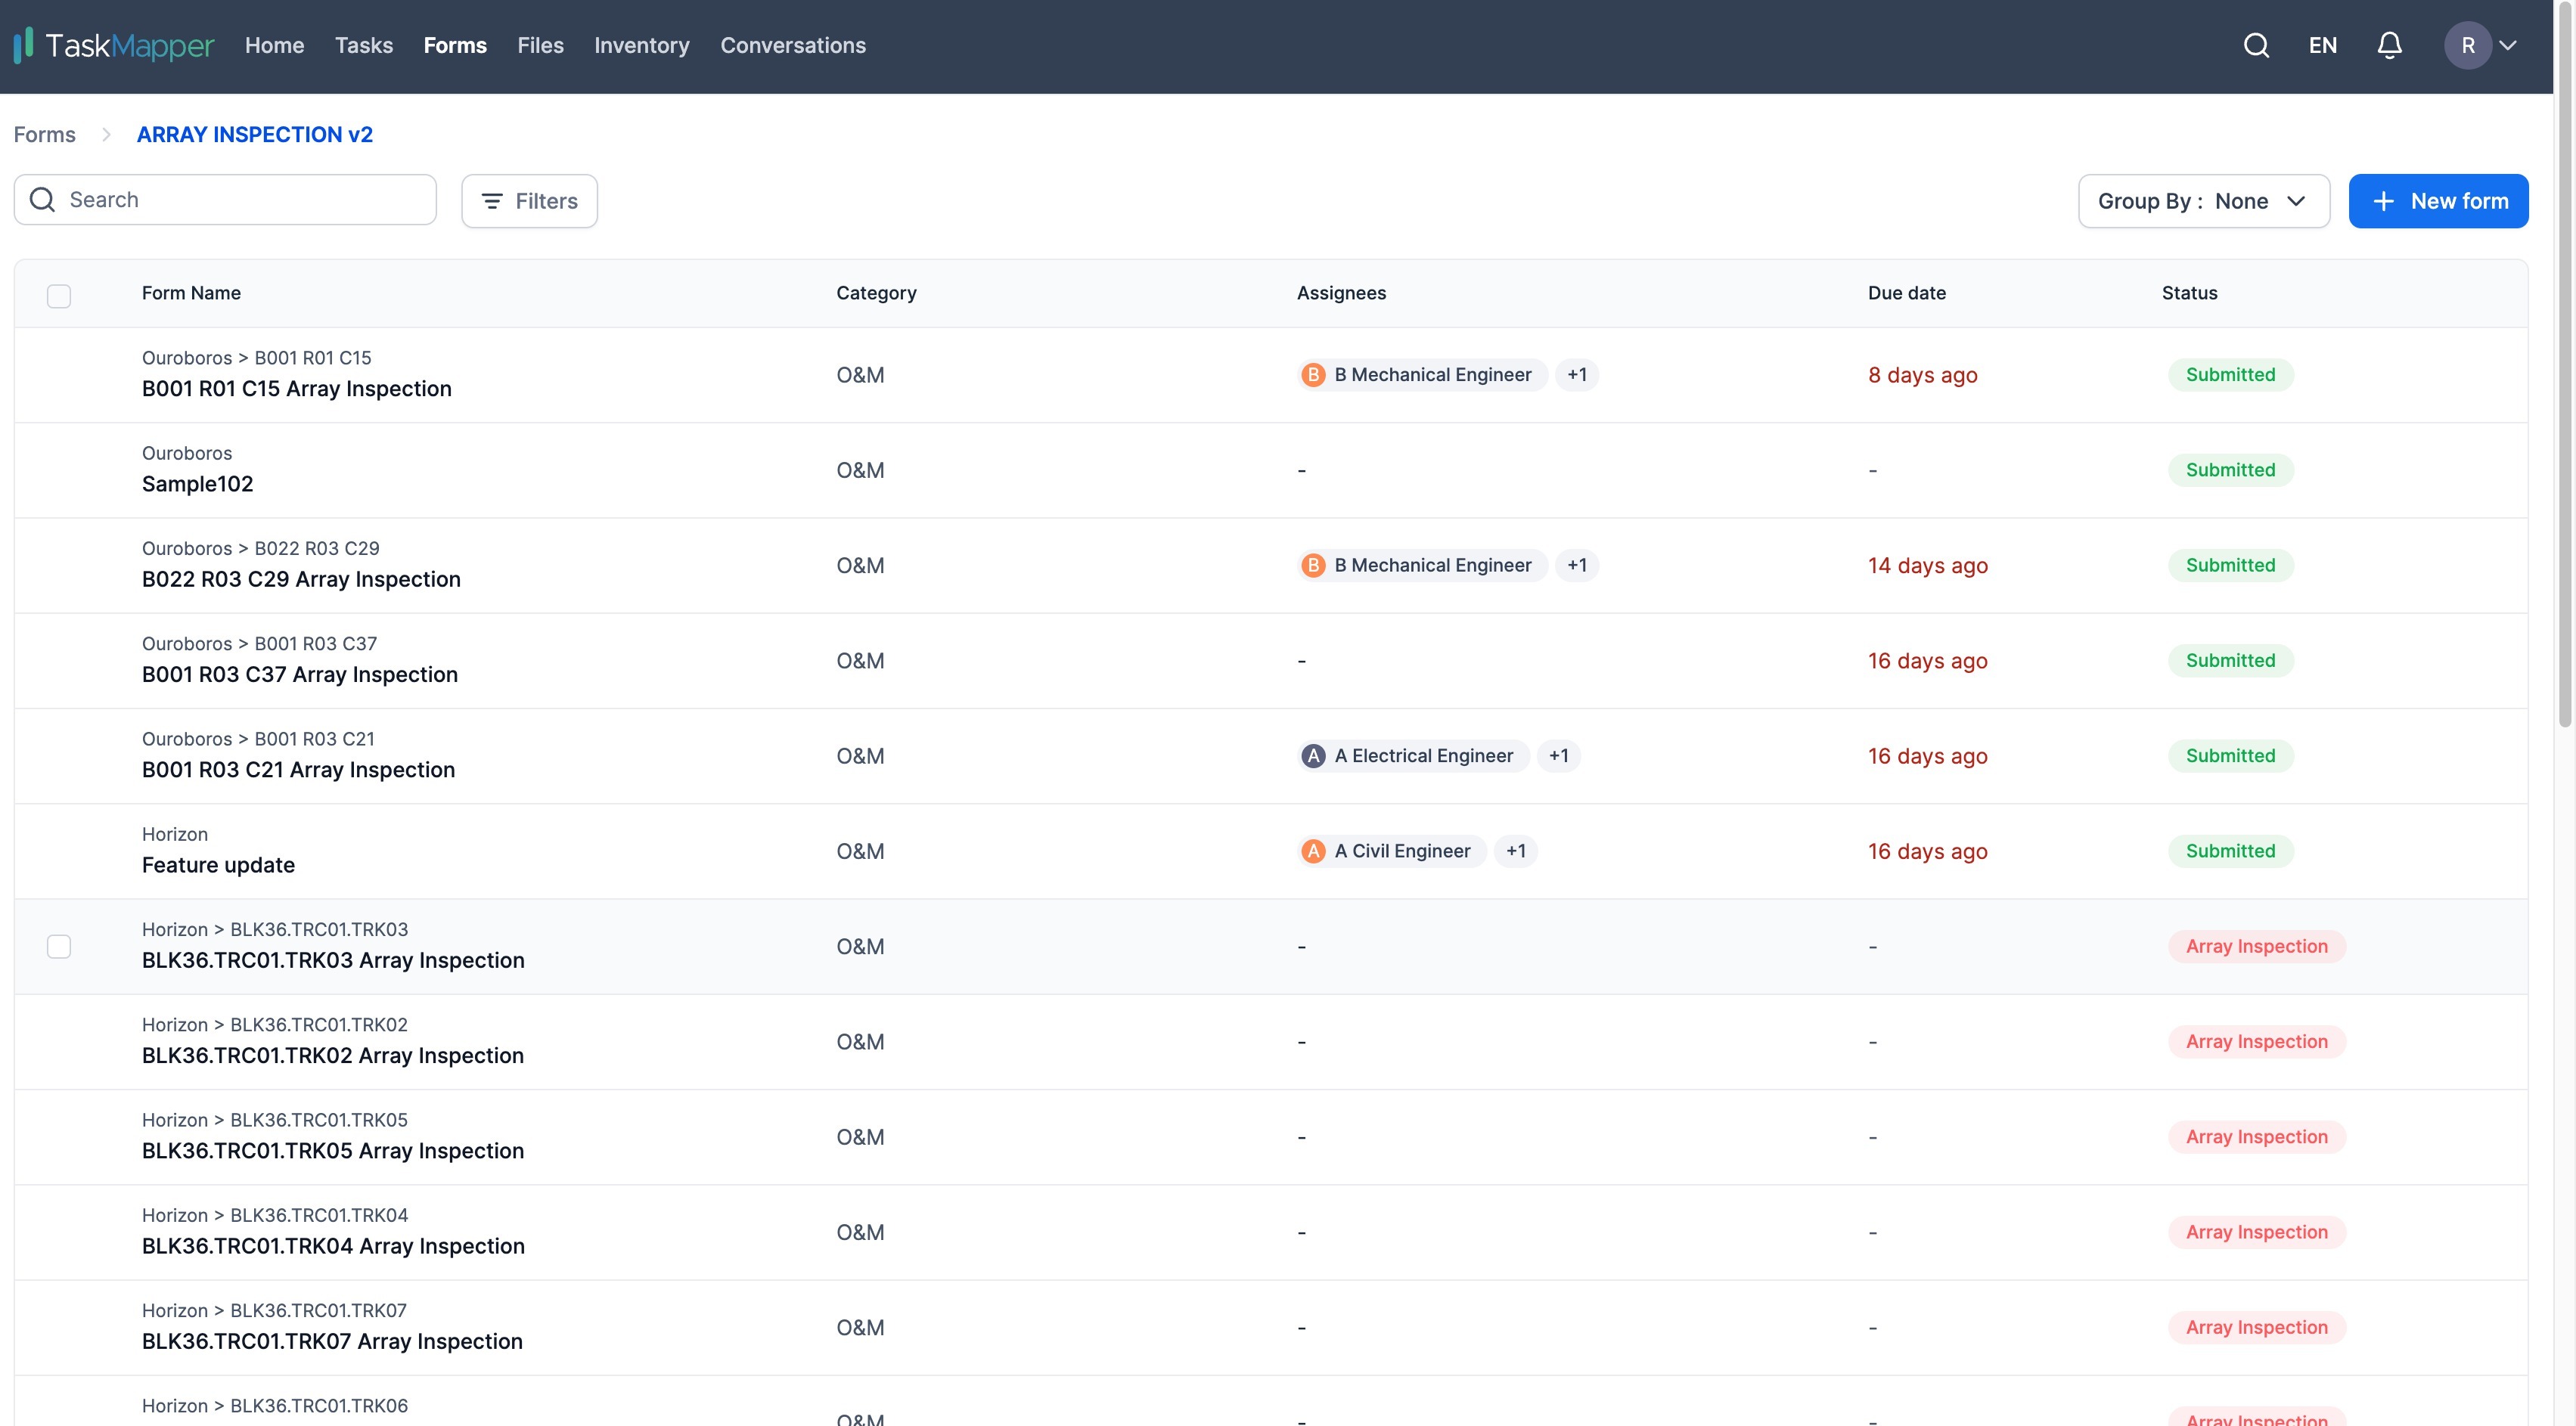Click the 8 days ago due date
This screenshot has height=1426, width=2576.
[1922, 375]
